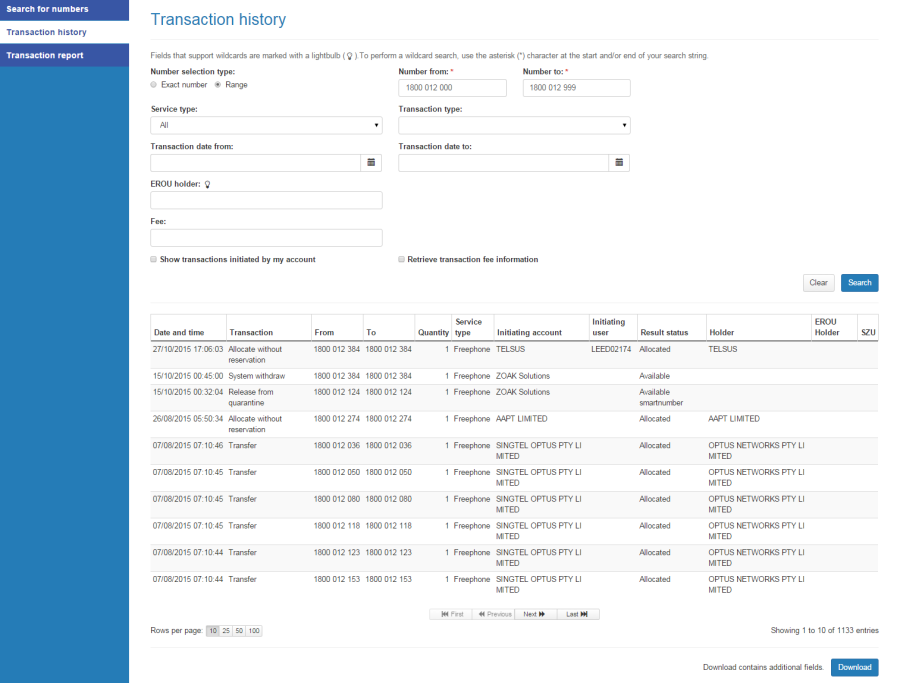Open the Transaction type dropdown
Screen dimensions: 900x683
(623, 125)
